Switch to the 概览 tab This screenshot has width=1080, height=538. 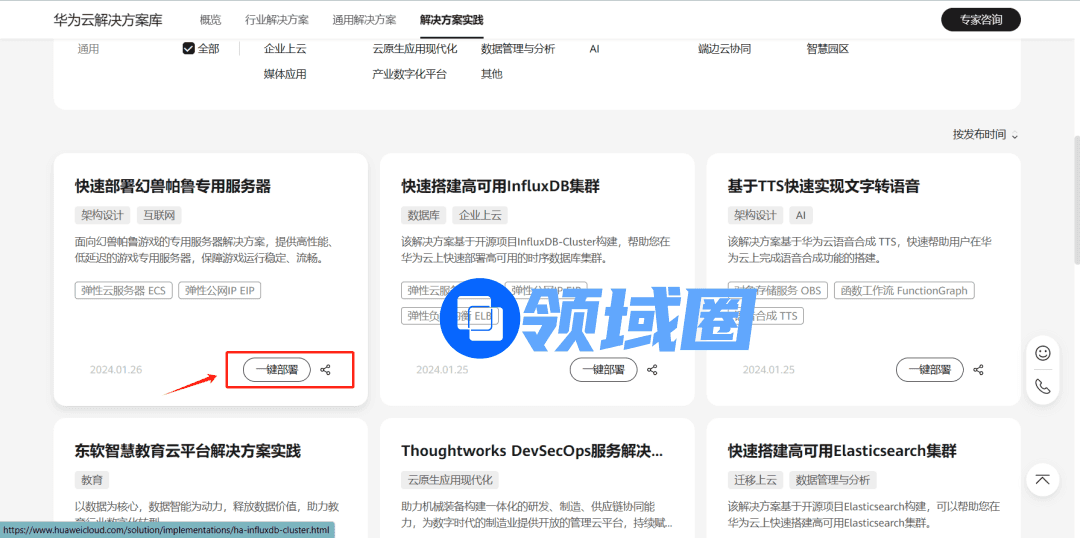tap(210, 20)
